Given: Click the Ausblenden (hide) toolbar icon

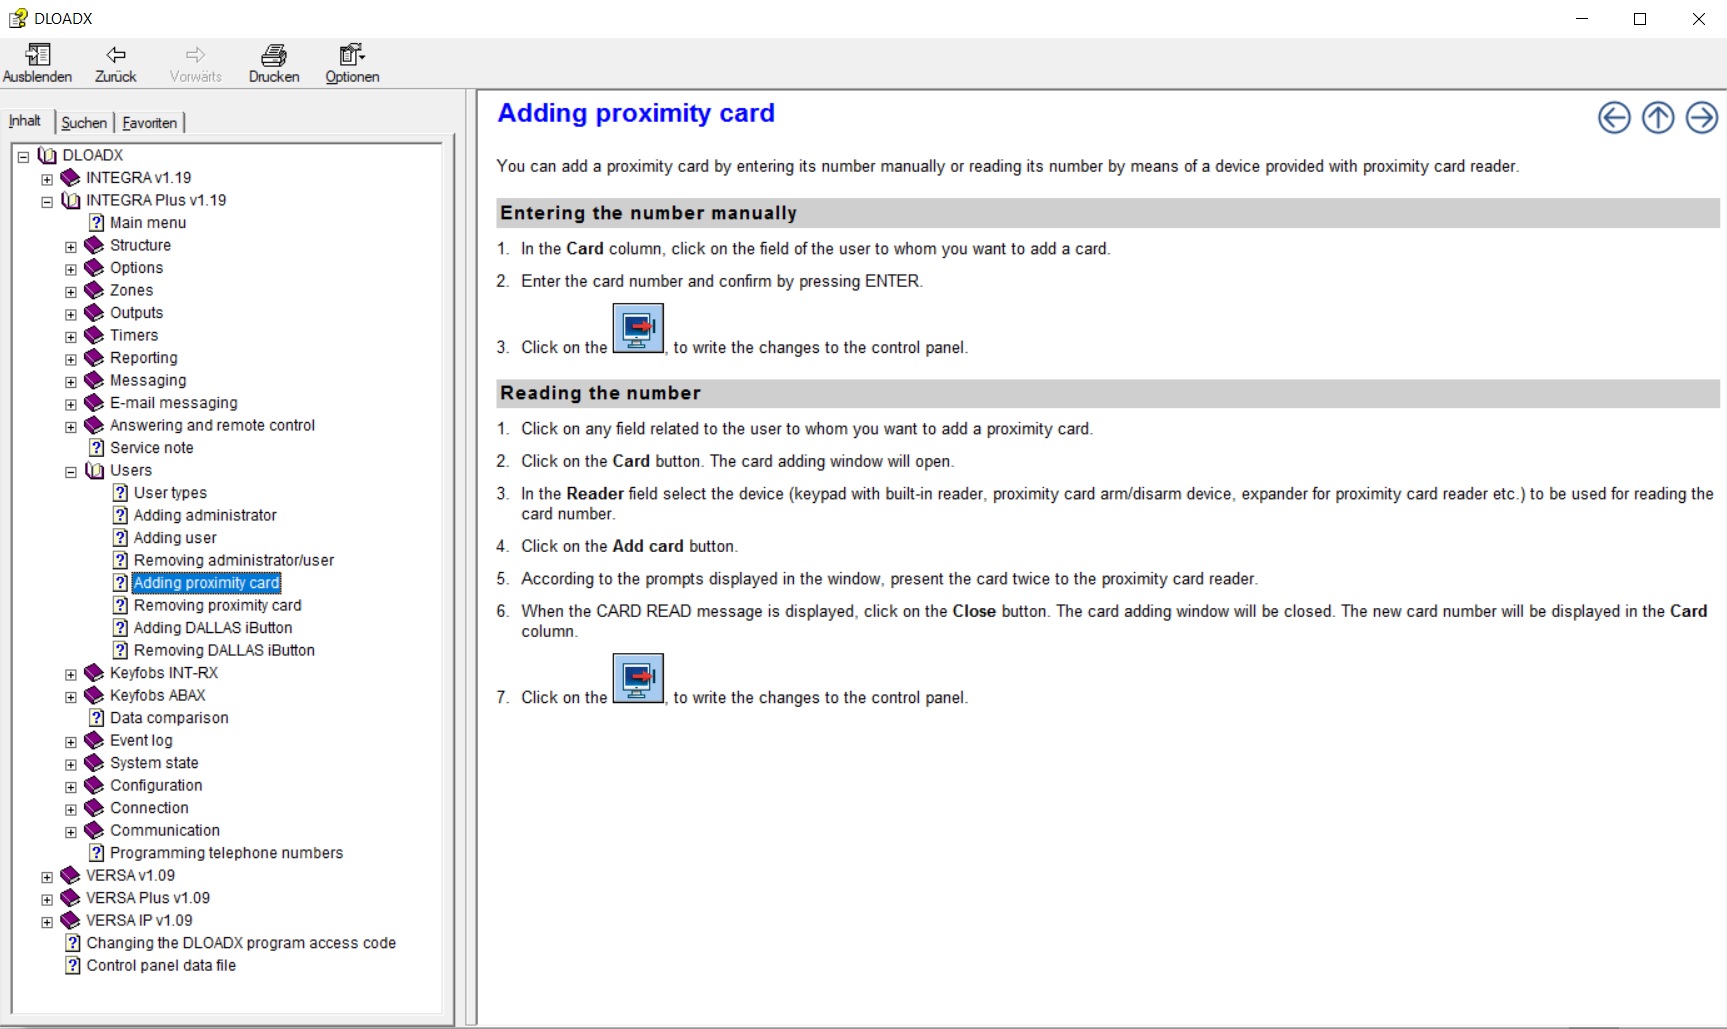Looking at the screenshot, I should pos(38,55).
